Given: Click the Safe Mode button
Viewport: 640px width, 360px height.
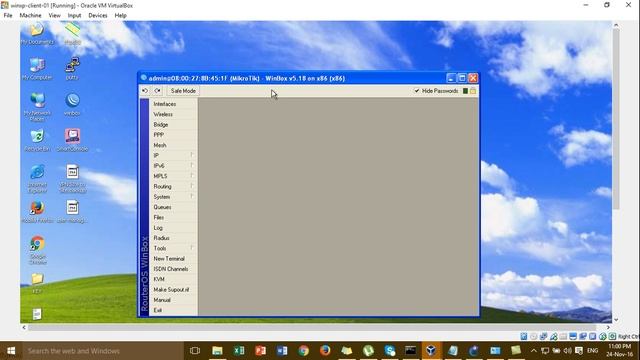Looking at the screenshot, I should (x=183, y=91).
